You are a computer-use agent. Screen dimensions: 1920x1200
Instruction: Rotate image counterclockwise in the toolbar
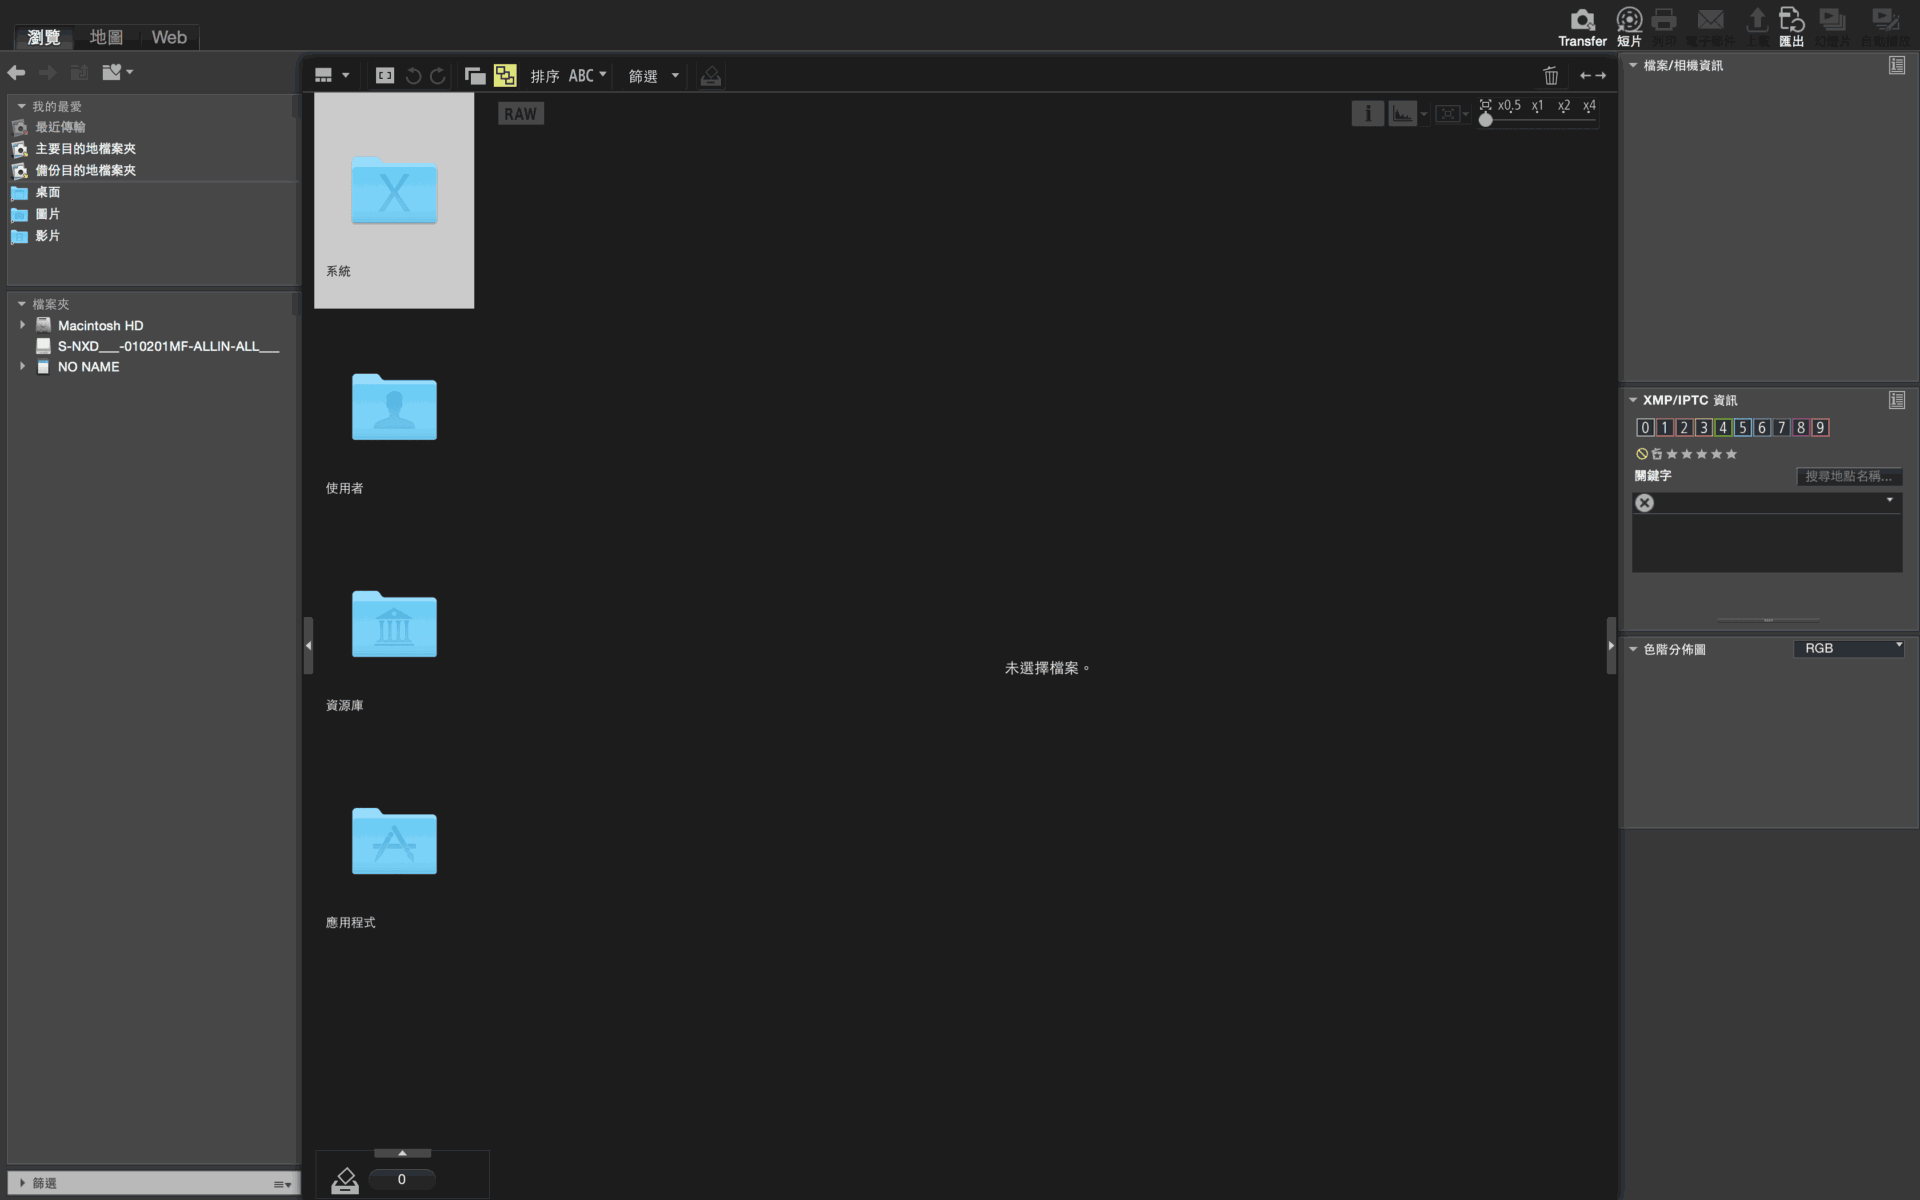pos(413,76)
